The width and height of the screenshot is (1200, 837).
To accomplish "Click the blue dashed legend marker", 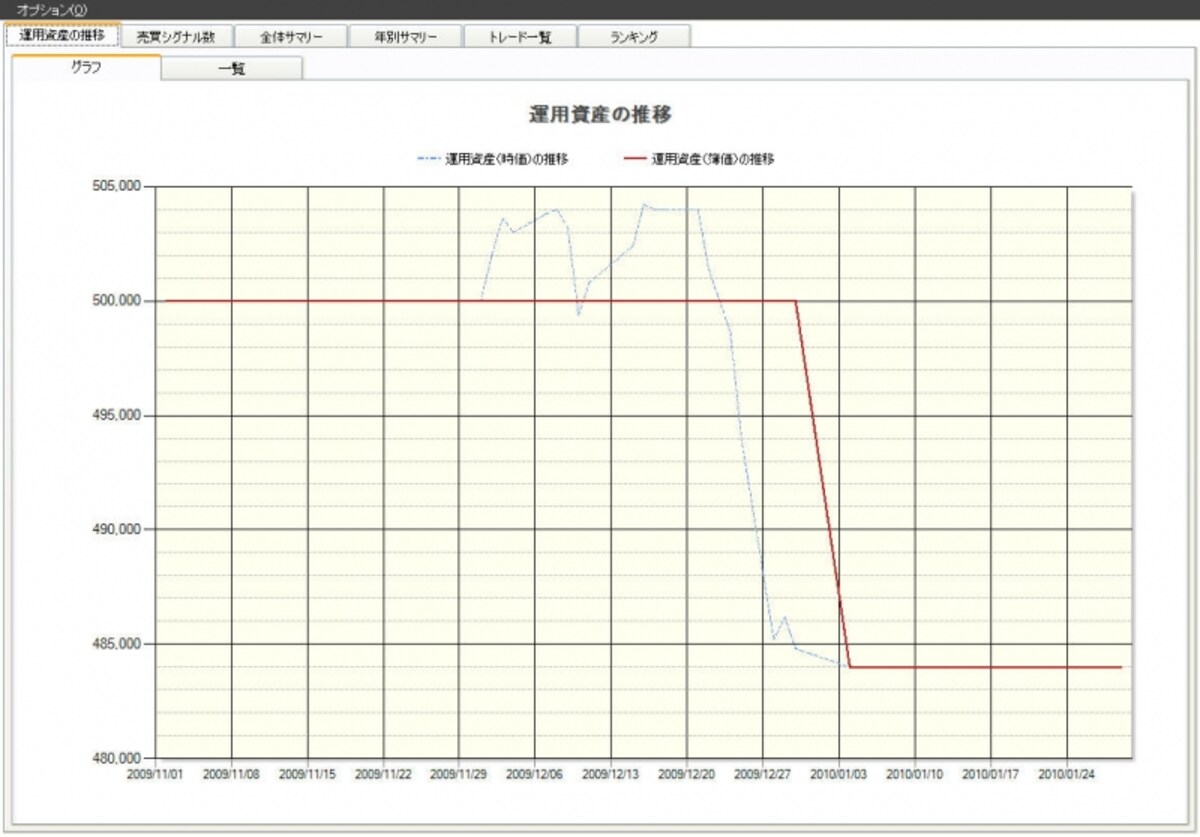I will pyautogui.click(x=428, y=158).
